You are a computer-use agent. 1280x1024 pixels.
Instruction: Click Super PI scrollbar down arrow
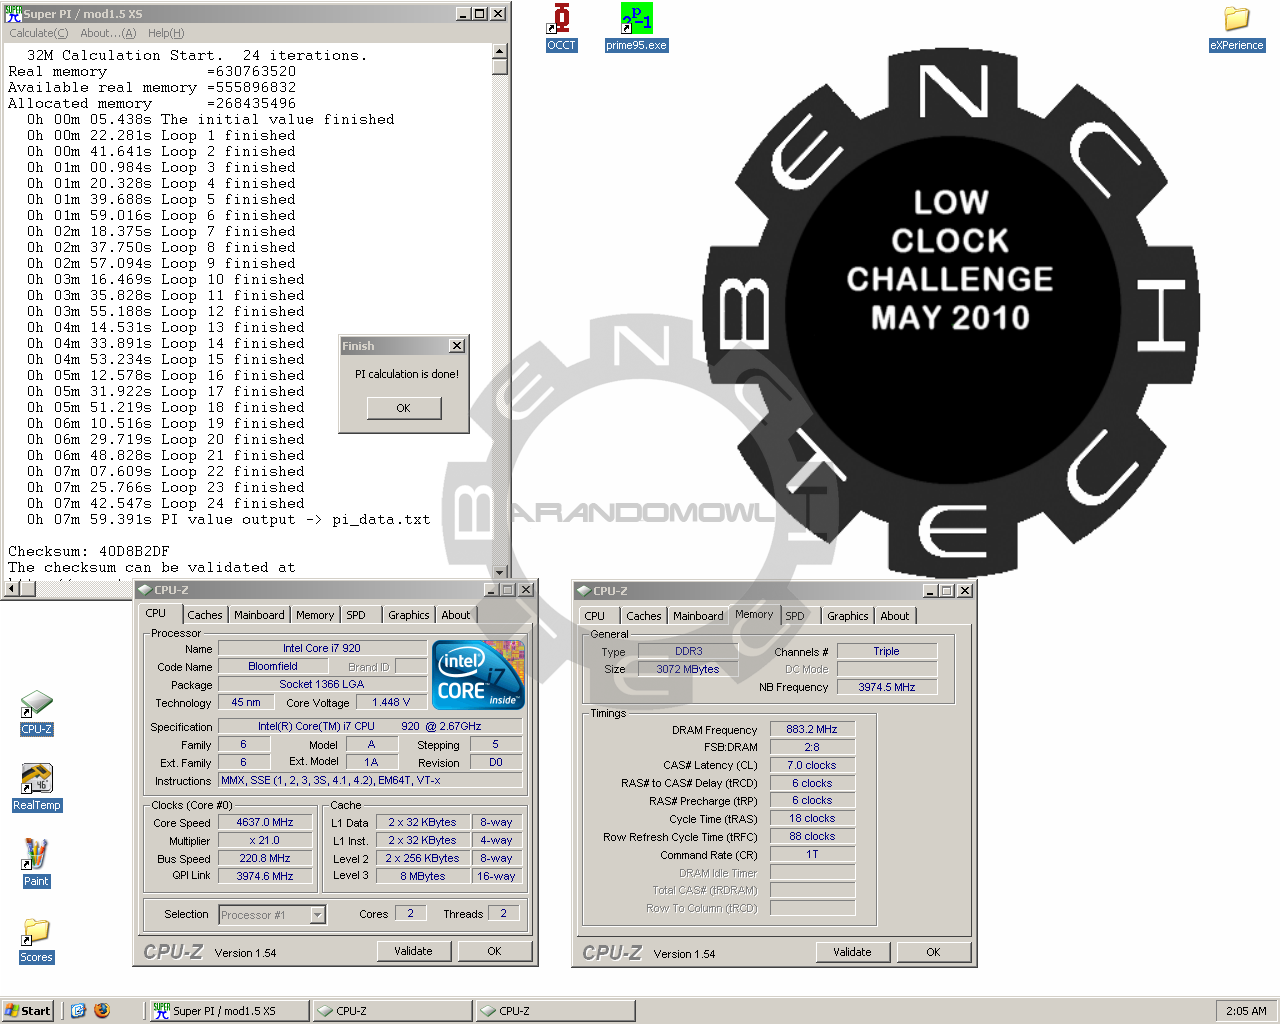click(x=500, y=572)
